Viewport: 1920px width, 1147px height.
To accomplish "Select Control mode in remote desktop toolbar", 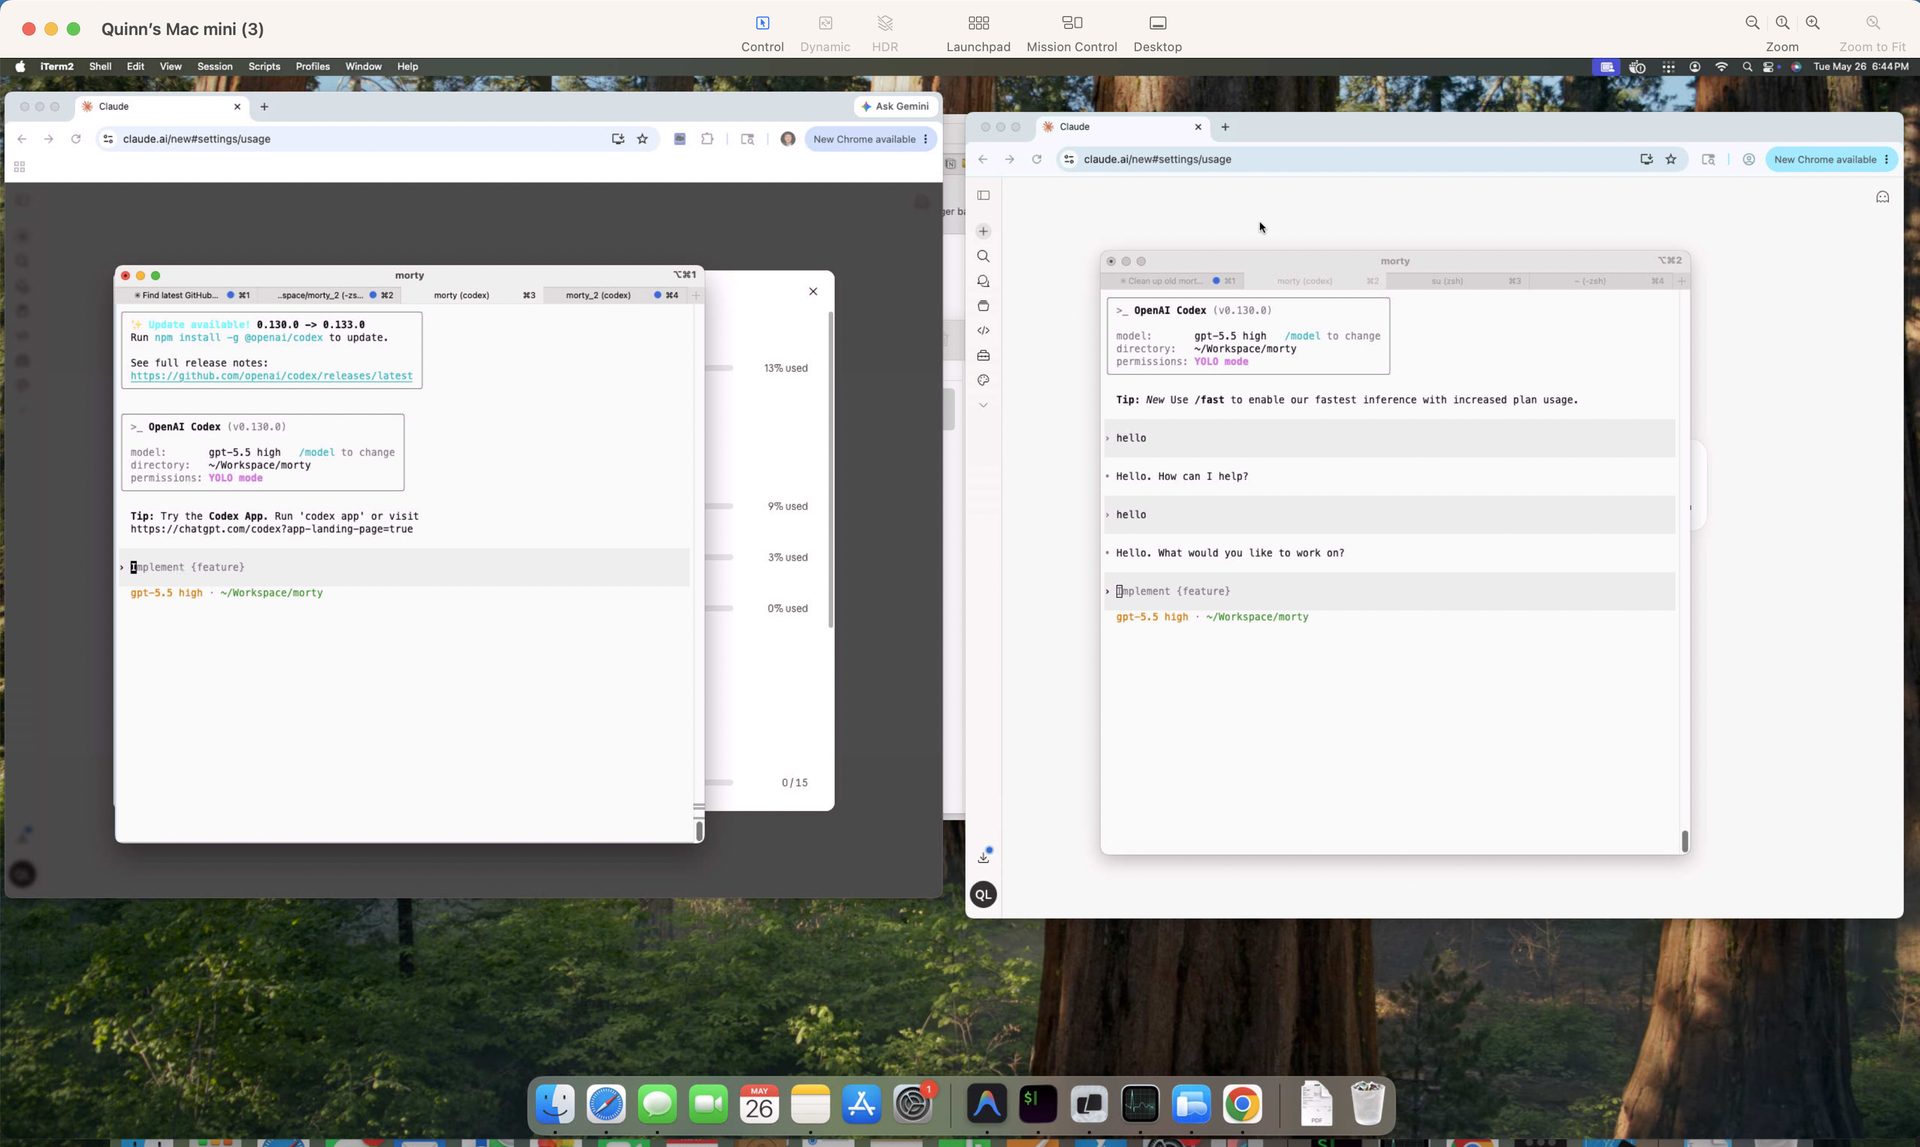I will coord(762,33).
